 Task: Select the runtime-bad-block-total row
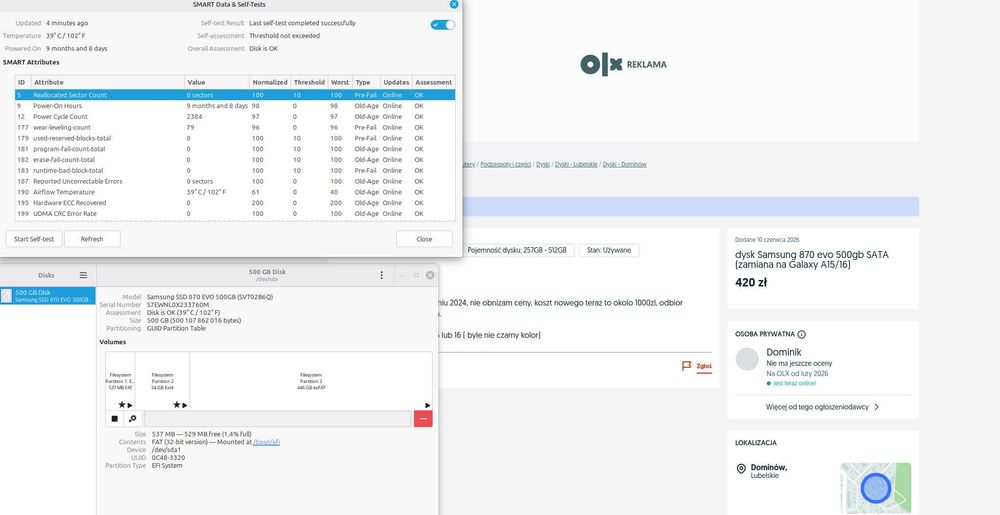235,171
